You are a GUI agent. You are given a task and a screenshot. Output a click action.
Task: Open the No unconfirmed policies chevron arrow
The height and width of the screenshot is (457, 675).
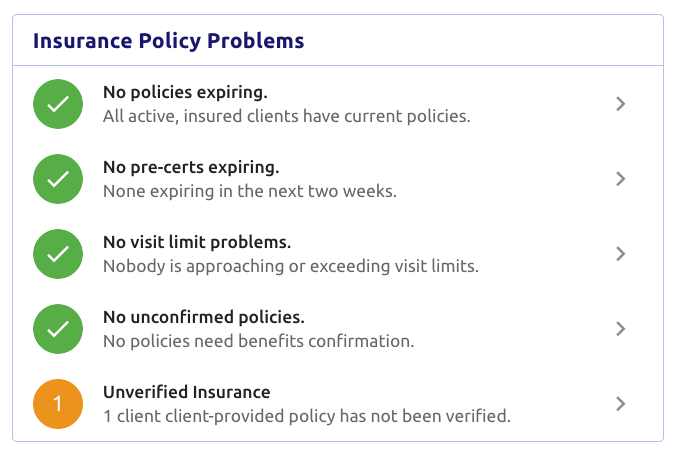(x=620, y=329)
